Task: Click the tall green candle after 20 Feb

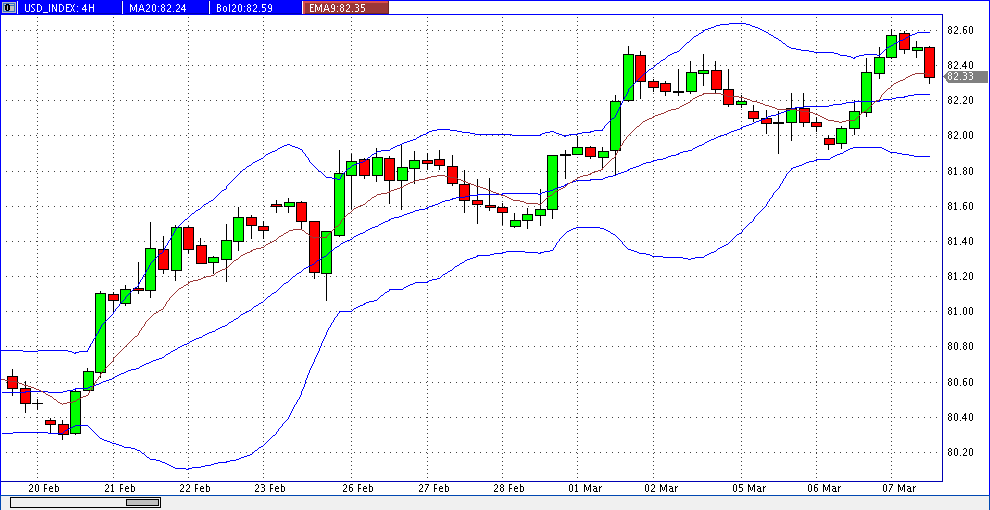Action: [x=100, y=332]
